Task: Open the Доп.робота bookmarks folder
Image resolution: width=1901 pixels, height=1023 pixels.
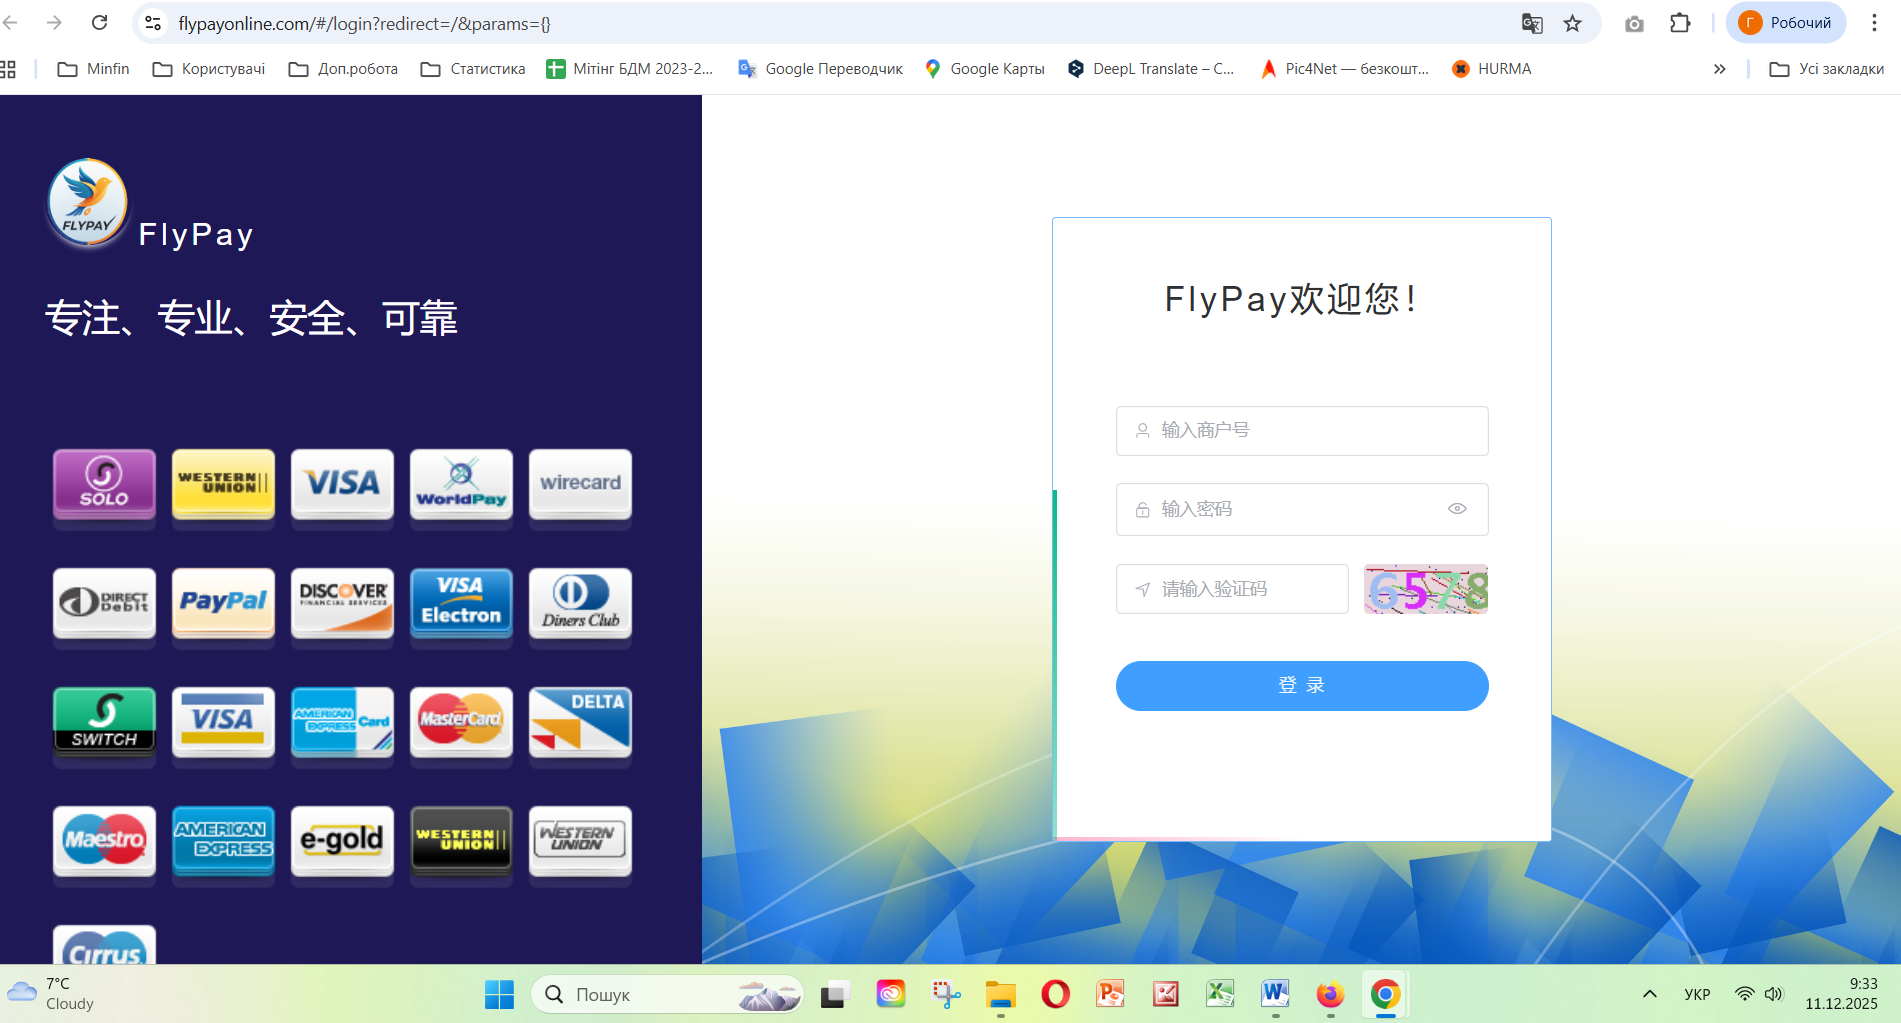Action: pos(343,69)
